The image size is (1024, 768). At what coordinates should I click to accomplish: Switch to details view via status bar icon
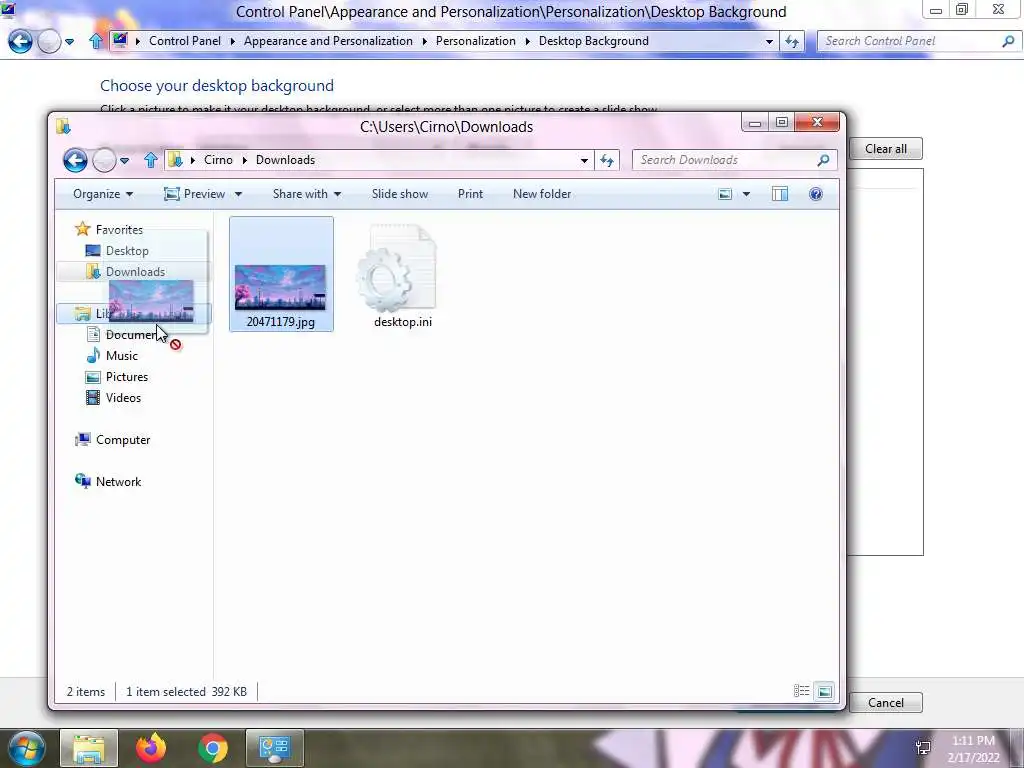tap(801, 691)
